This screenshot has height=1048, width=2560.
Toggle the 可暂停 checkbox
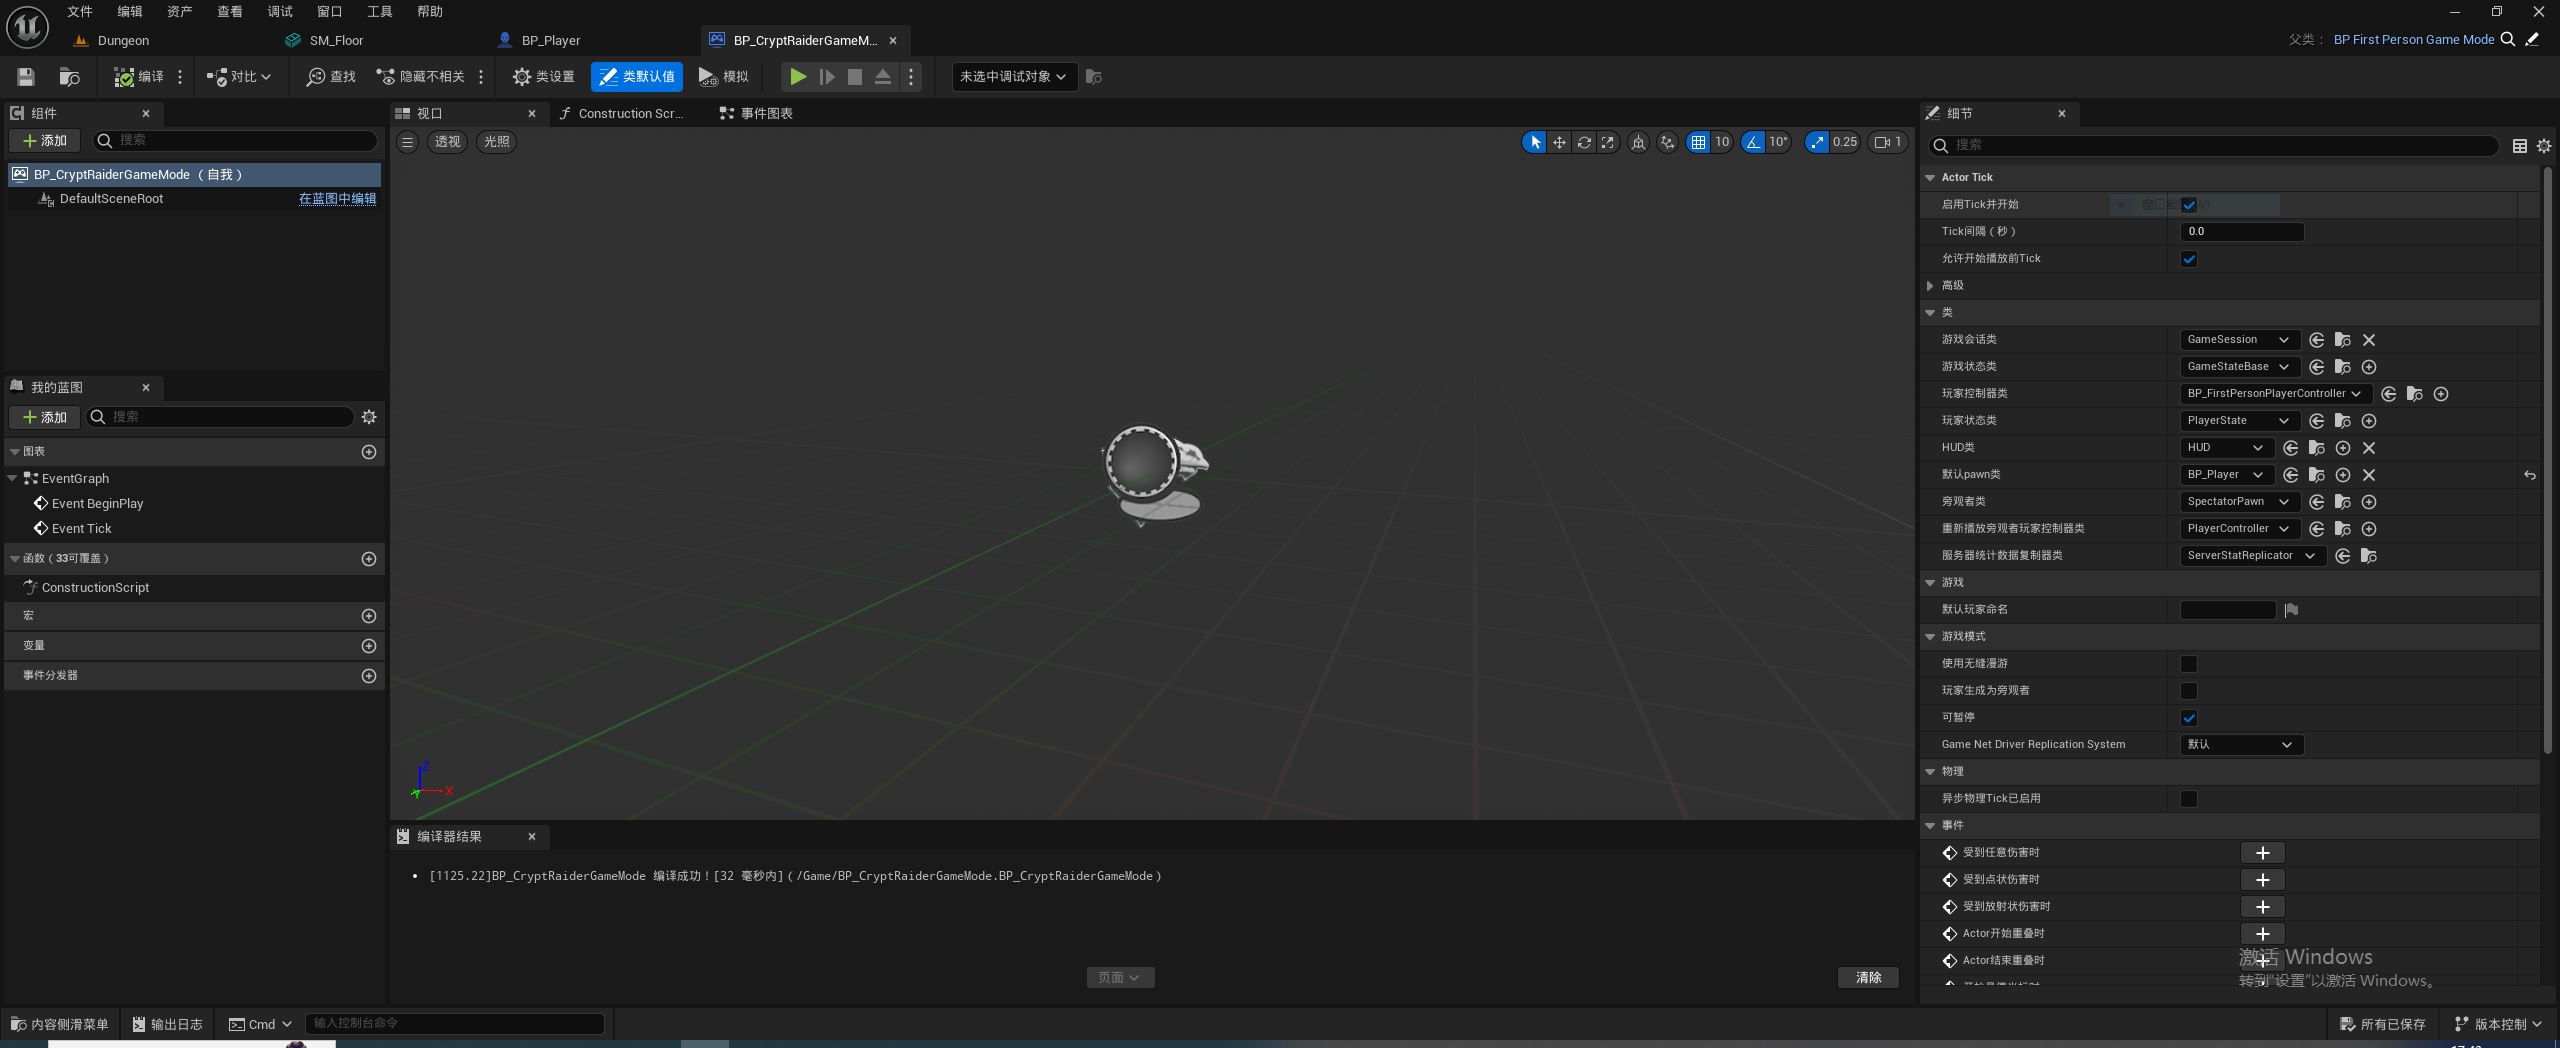(2189, 718)
